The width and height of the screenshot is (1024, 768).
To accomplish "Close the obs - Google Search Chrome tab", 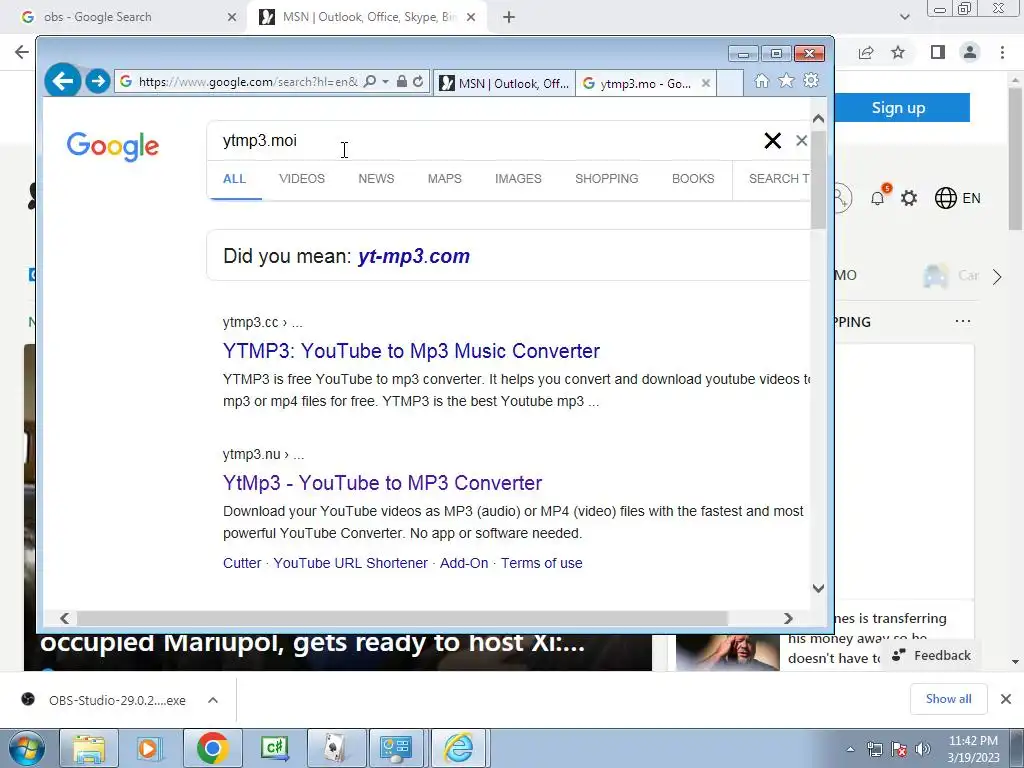I will [x=231, y=17].
